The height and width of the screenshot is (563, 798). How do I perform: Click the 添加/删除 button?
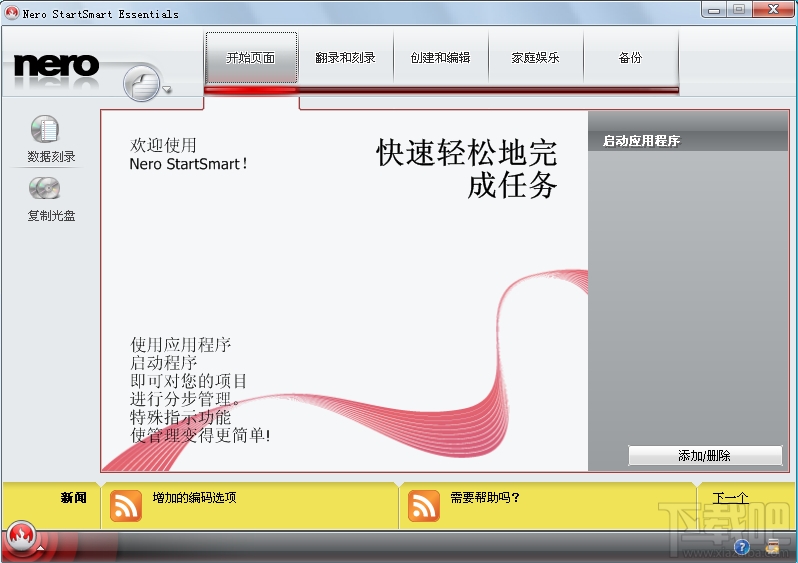pyautogui.click(x=705, y=456)
